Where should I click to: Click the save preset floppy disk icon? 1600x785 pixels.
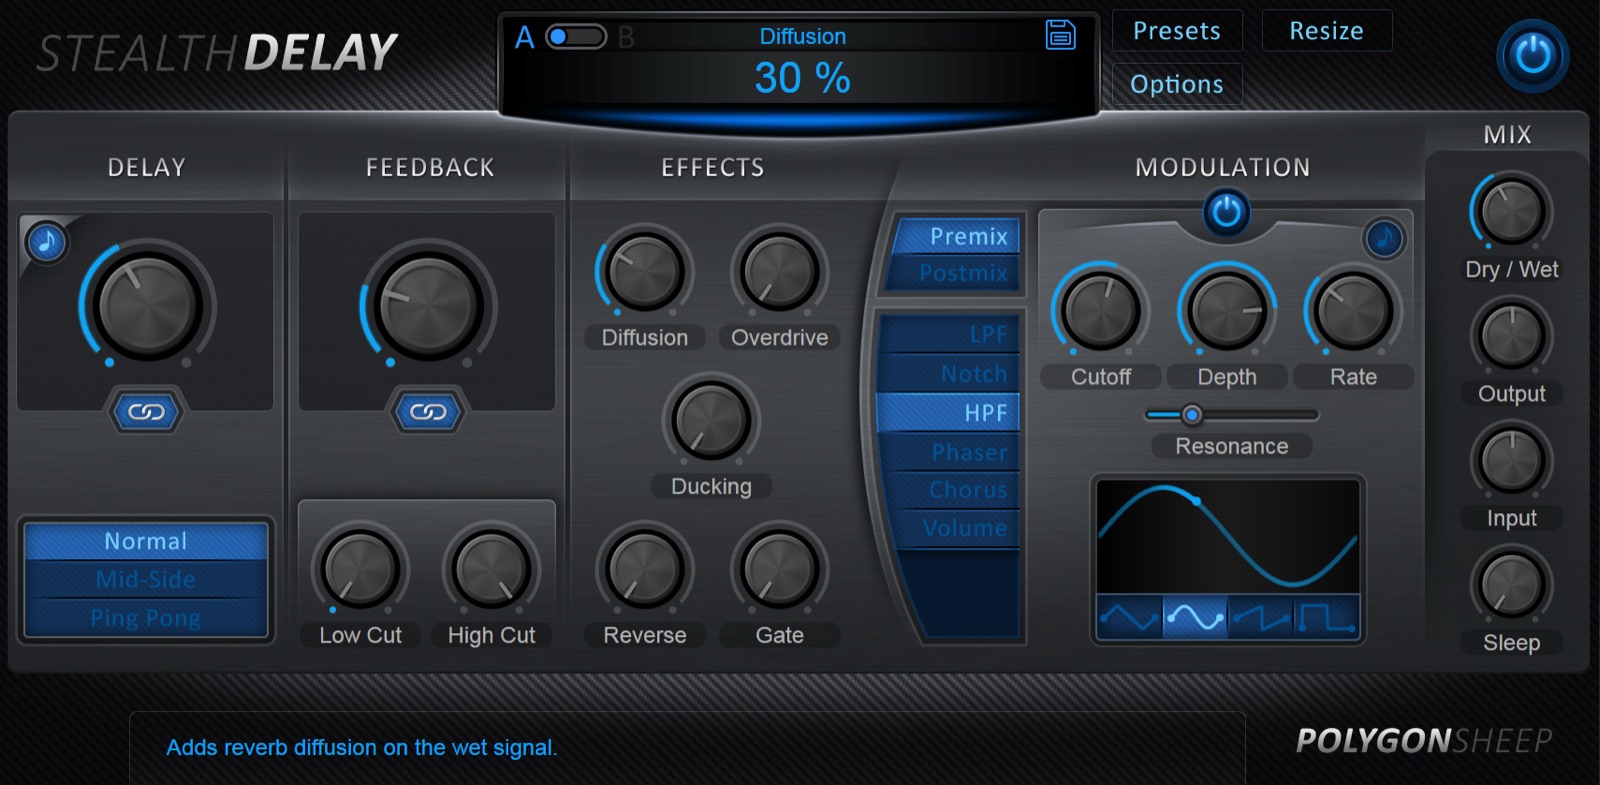coord(1060,35)
